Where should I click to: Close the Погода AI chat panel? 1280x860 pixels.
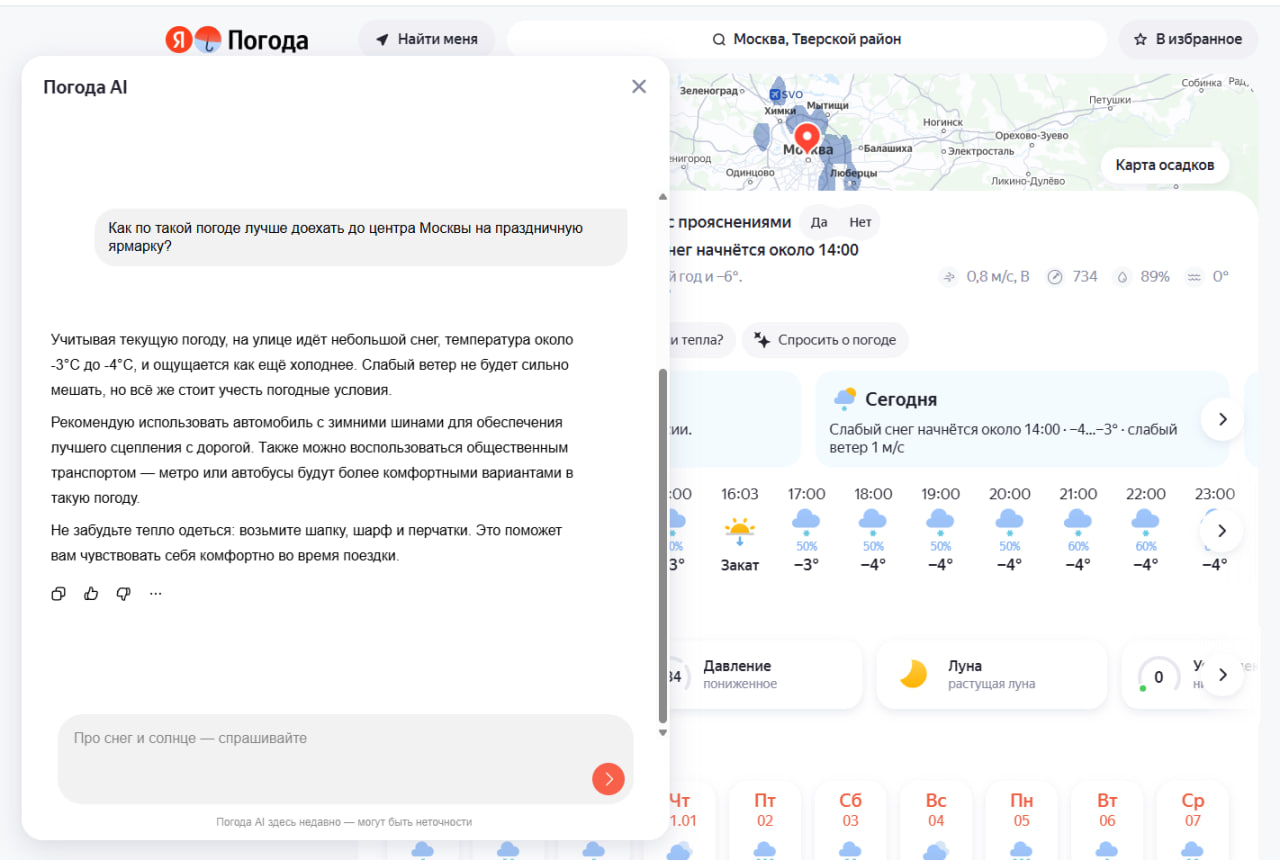coord(639,87)
